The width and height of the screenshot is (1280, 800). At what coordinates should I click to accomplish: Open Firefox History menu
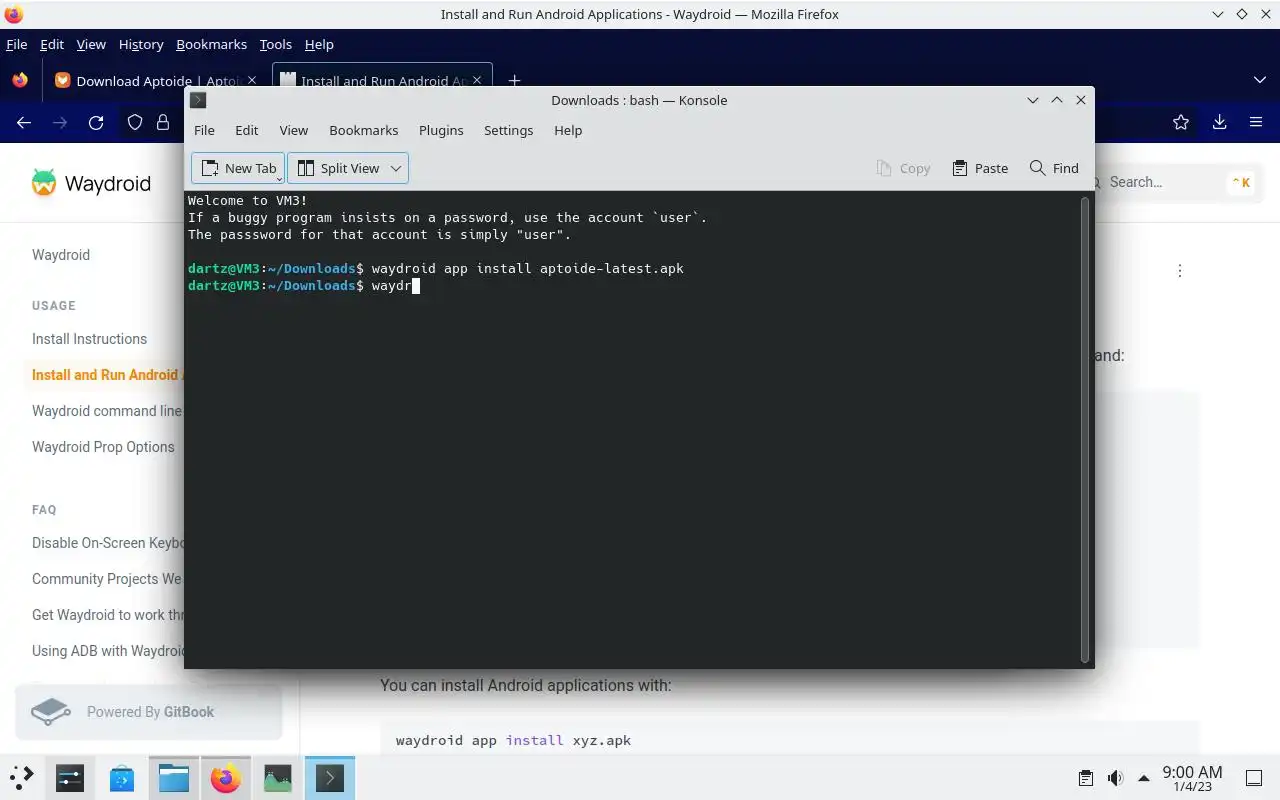[141, 44]
